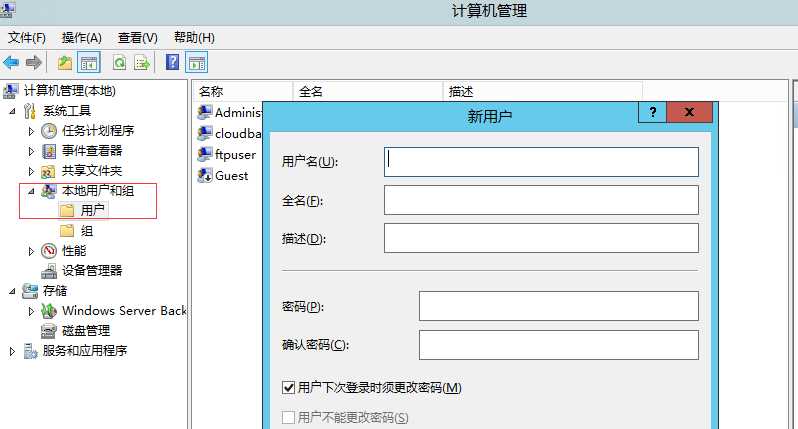The image size is (798, 429).
Task: Sort by the 名称 column header
Action: pos(243,92)
